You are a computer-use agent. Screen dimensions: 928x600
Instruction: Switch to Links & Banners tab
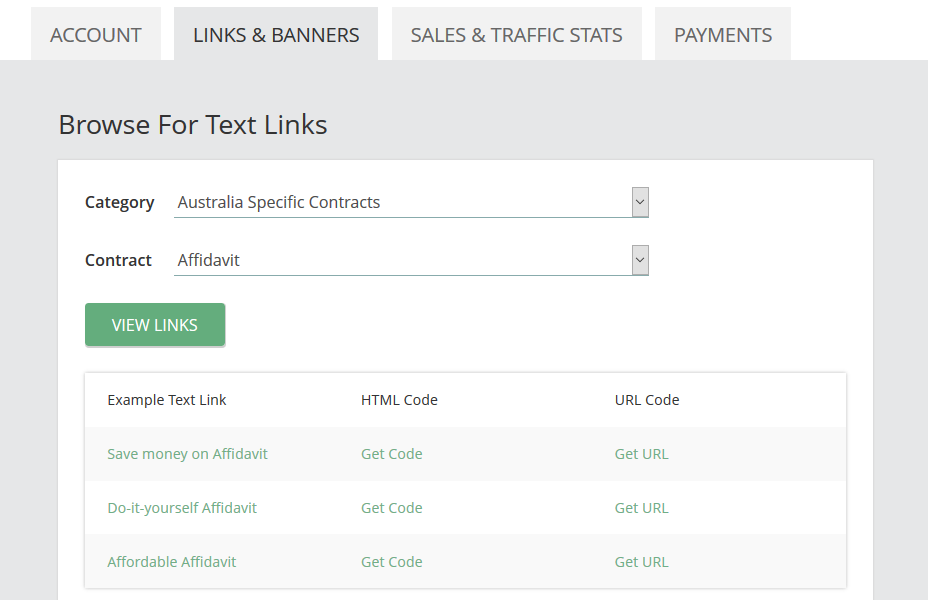276,34
